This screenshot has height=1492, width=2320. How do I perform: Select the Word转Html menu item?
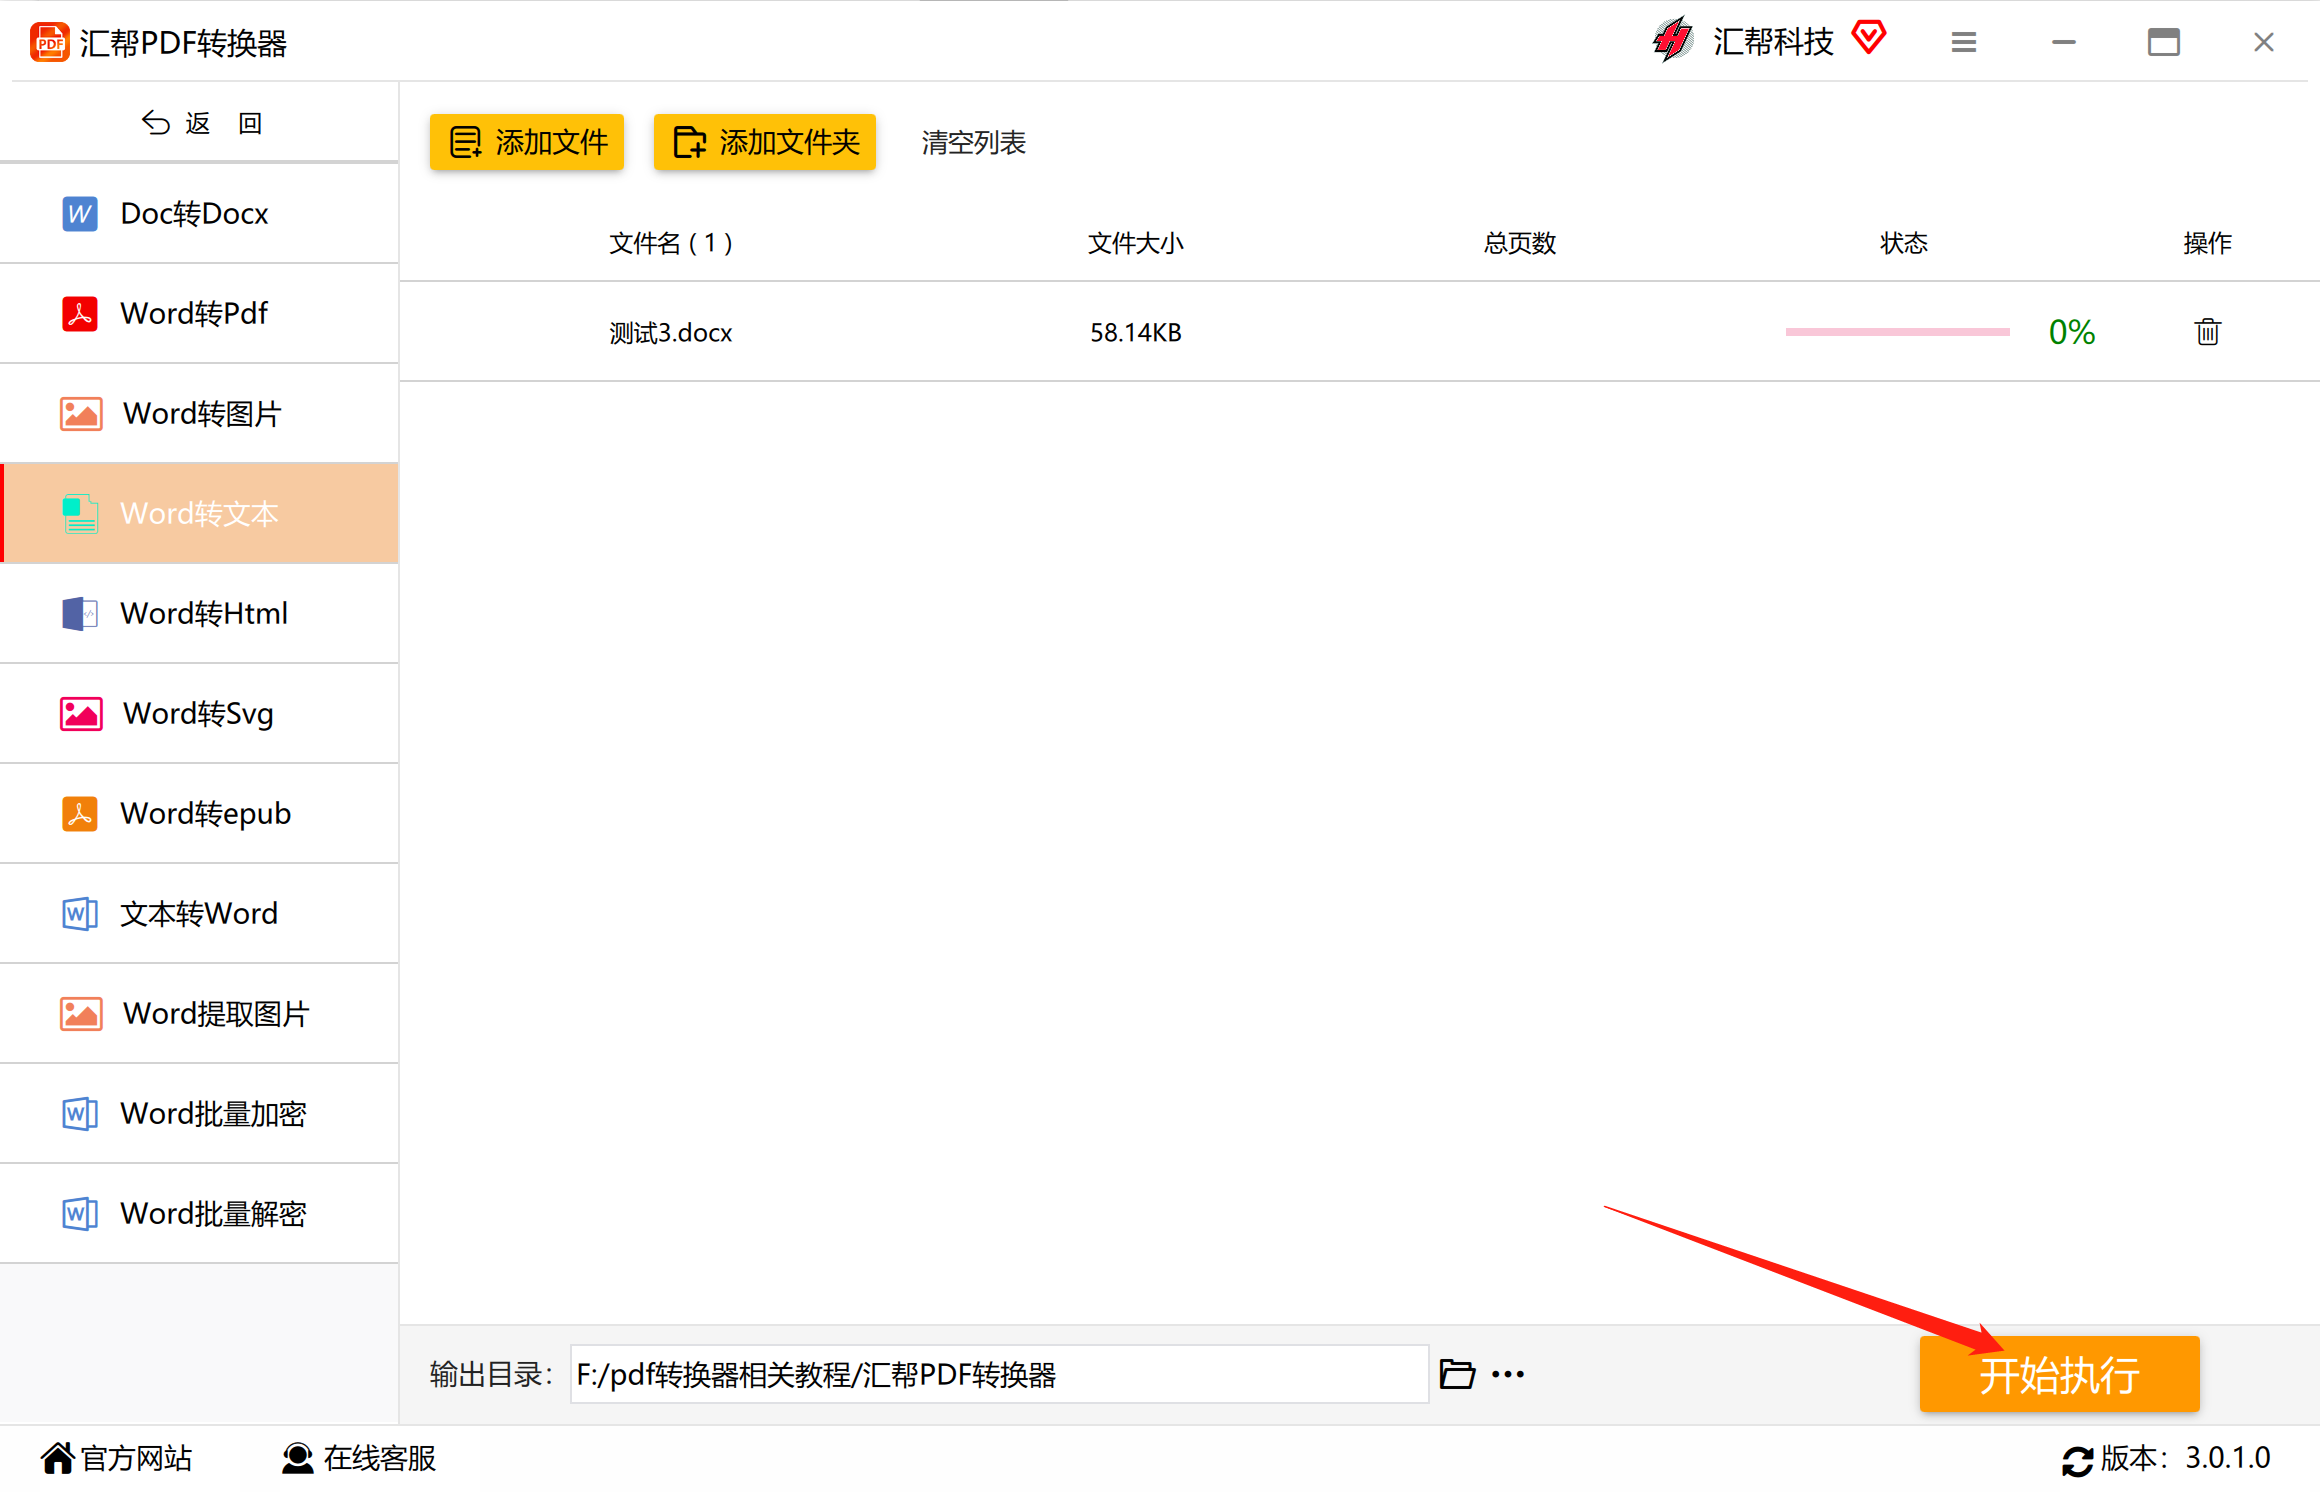click(199, 614)
